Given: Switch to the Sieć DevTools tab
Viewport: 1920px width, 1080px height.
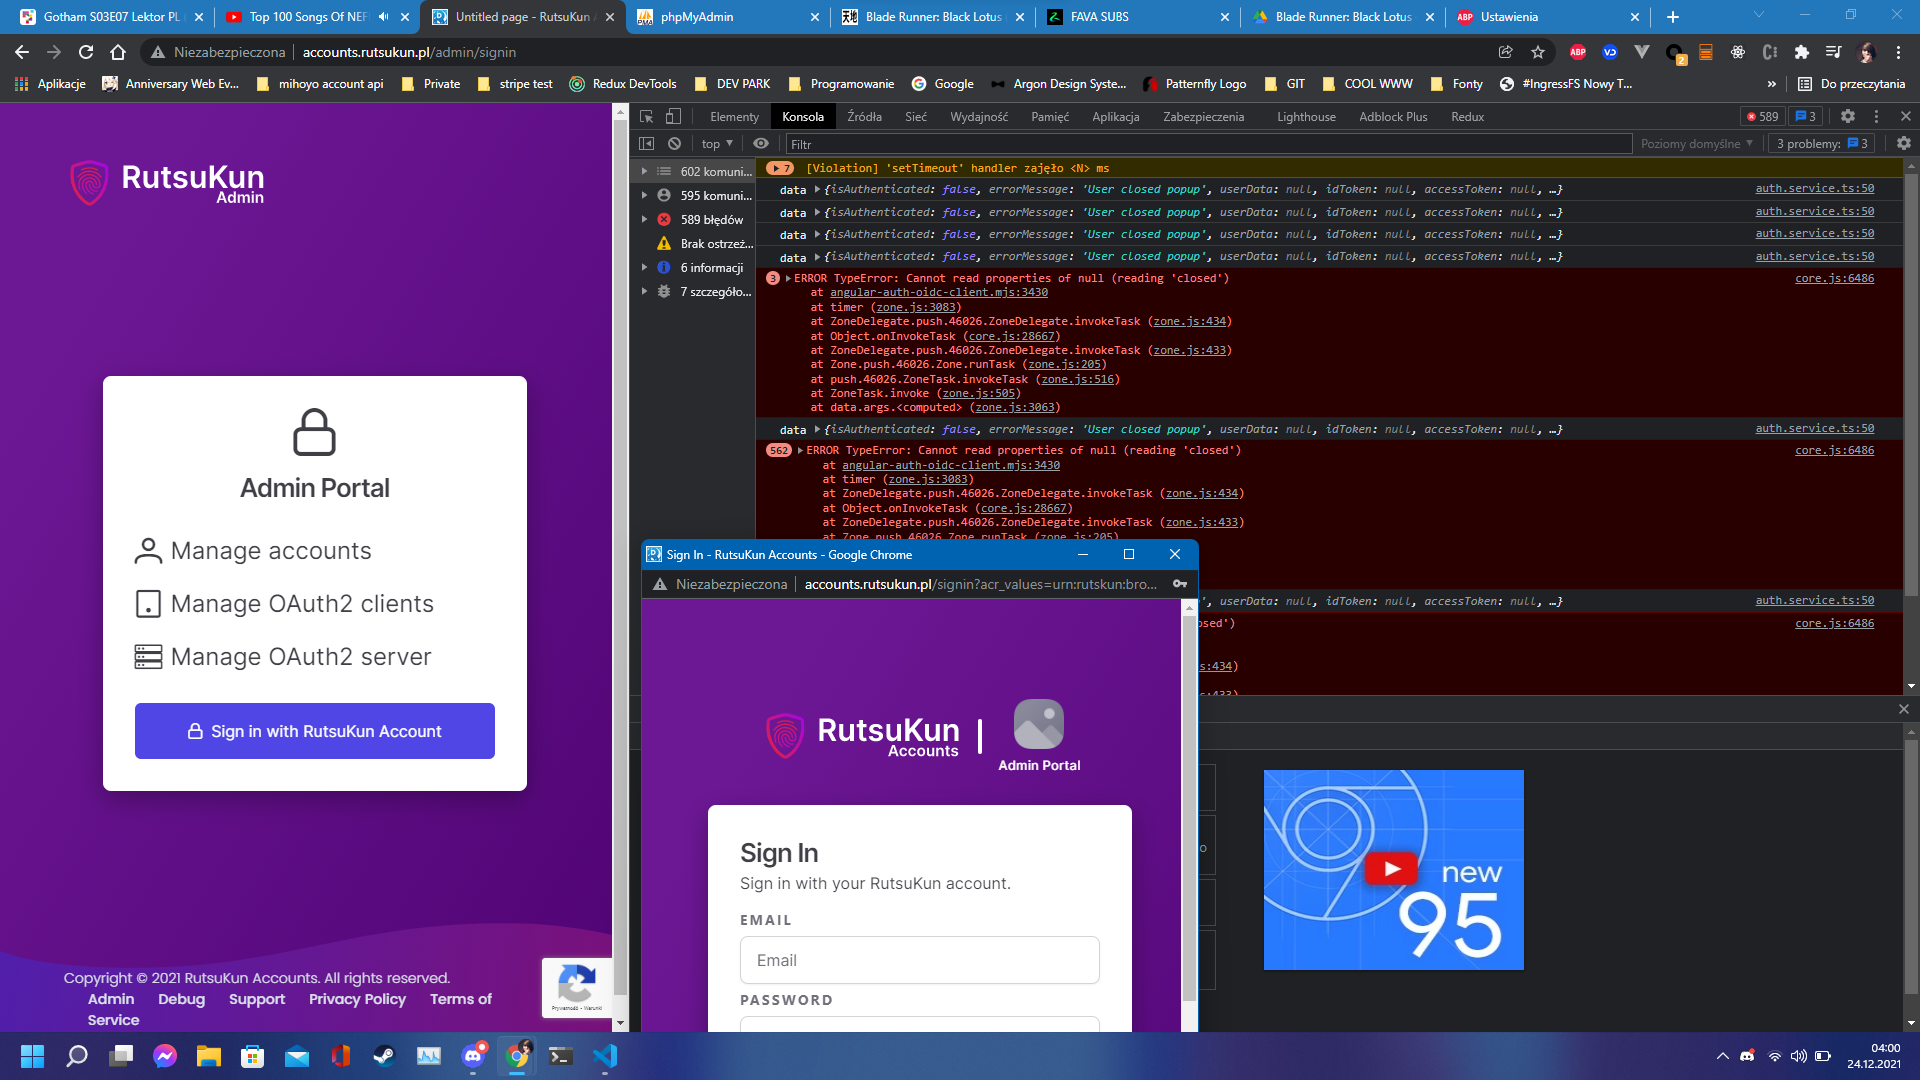Looking at the screenshot, I should [x=915, y=116].
